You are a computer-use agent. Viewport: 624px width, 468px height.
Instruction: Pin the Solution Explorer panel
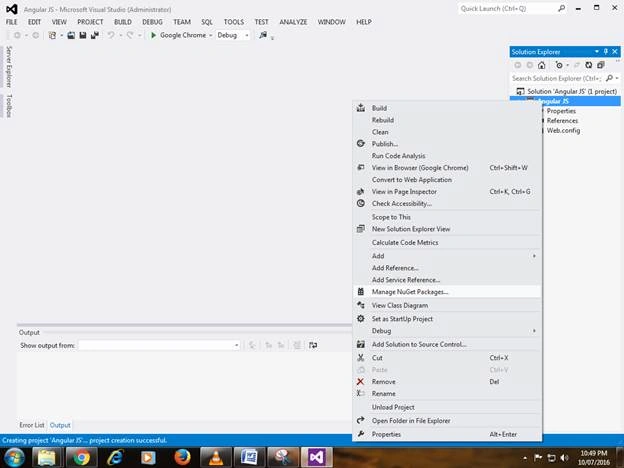[606, 52]
